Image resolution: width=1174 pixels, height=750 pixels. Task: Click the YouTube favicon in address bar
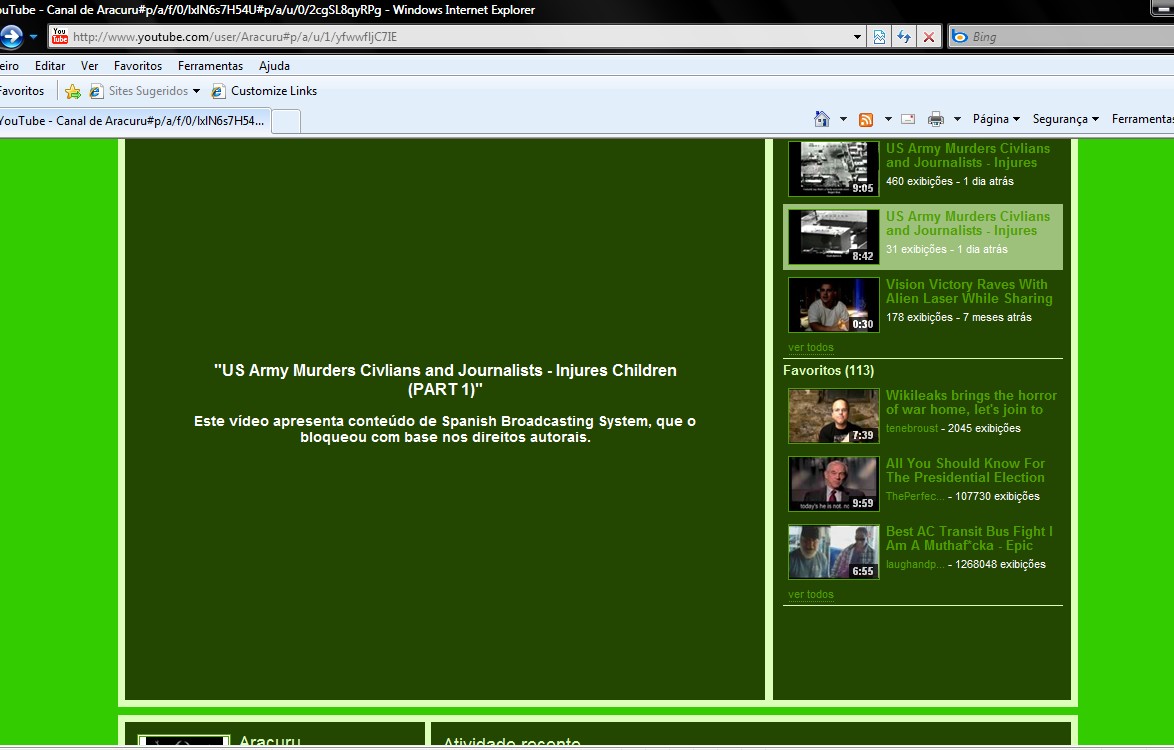pyautogui.click(x=60, y=37)
